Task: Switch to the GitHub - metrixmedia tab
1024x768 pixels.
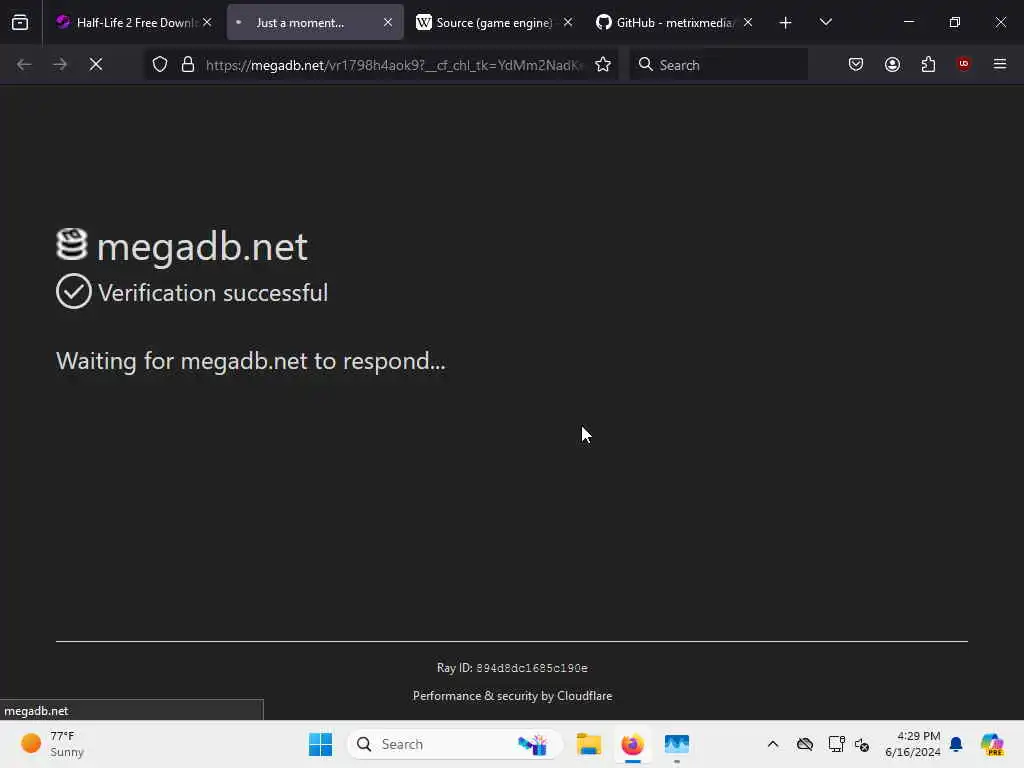Action: point(675,22)
